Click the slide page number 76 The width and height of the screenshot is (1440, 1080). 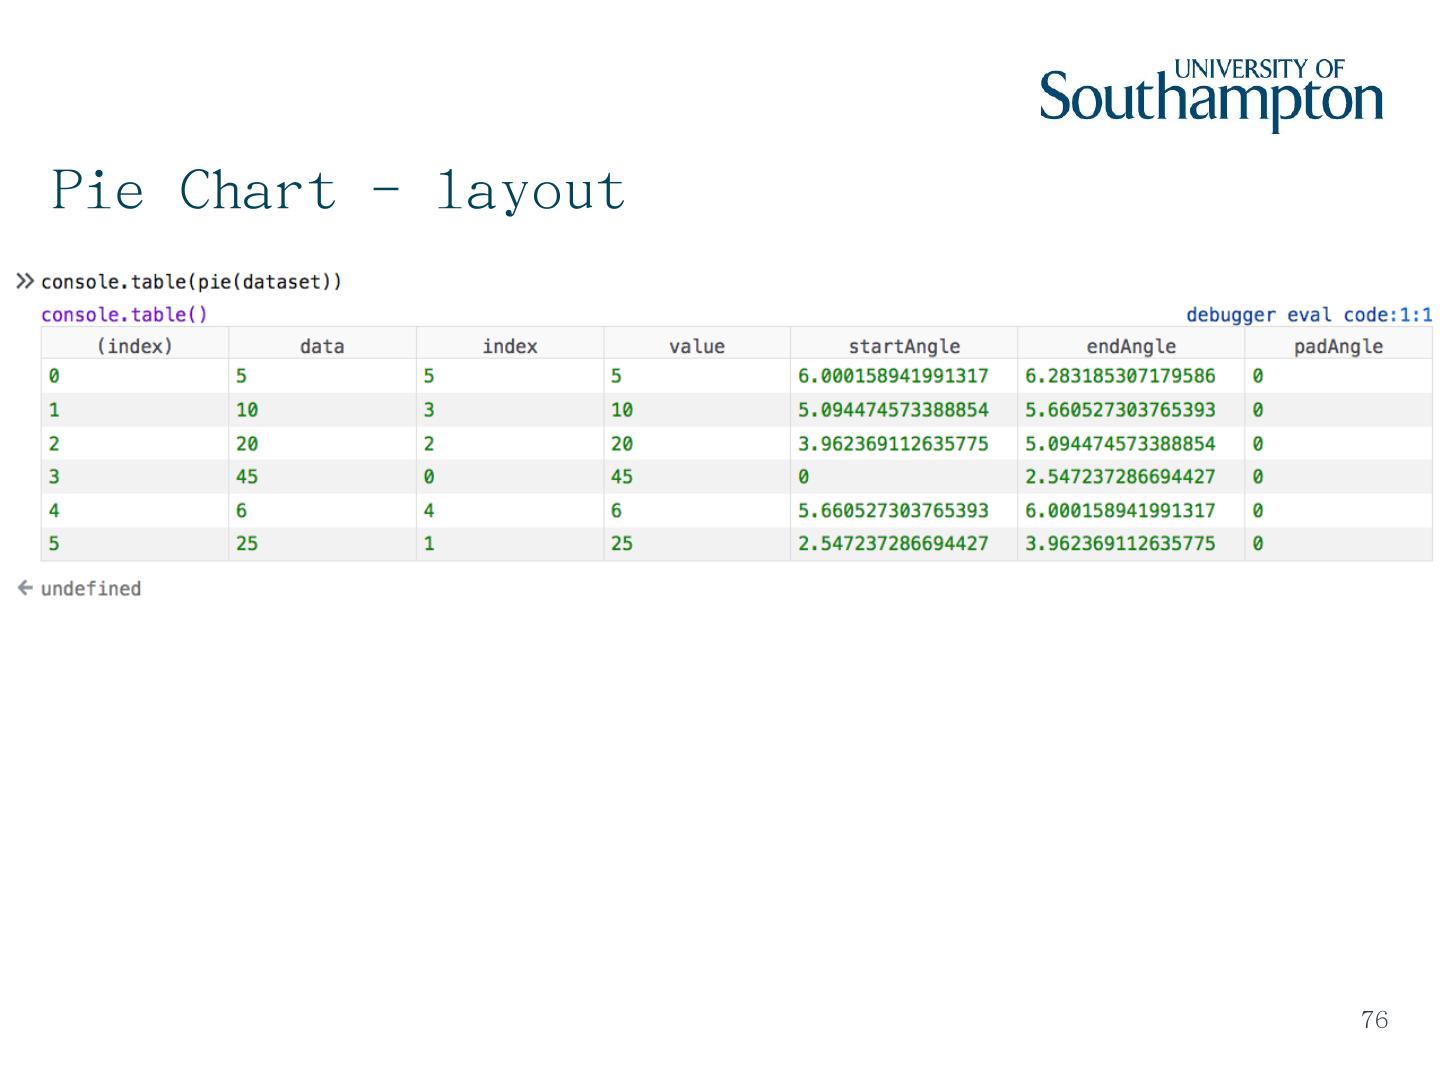(1374, 1019)
